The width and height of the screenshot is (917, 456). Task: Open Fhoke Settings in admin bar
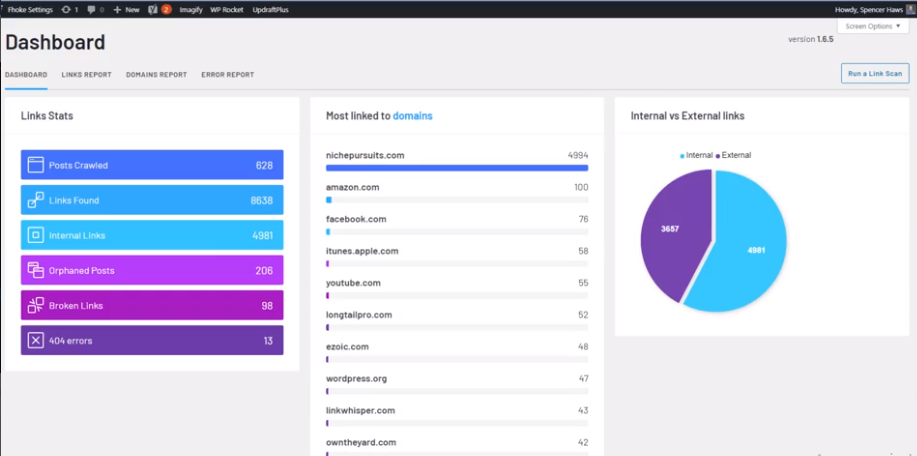pos(30,10)
